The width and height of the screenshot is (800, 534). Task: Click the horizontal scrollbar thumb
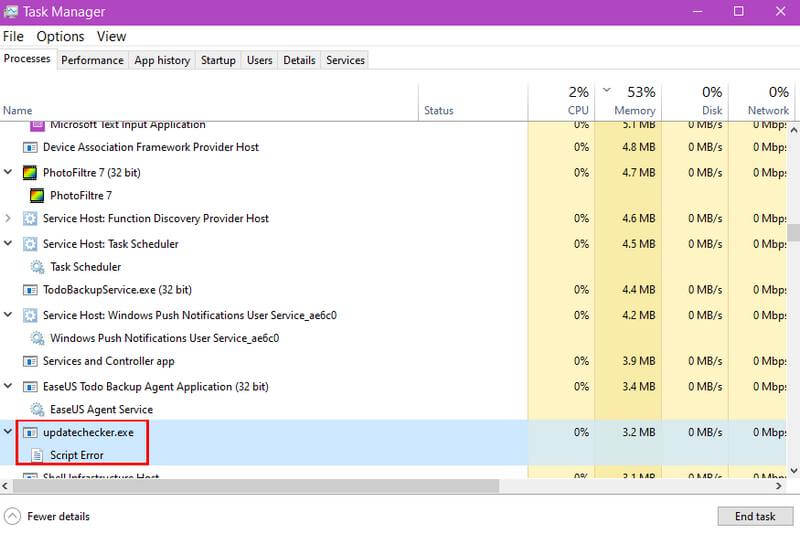(x=256, y=486)
